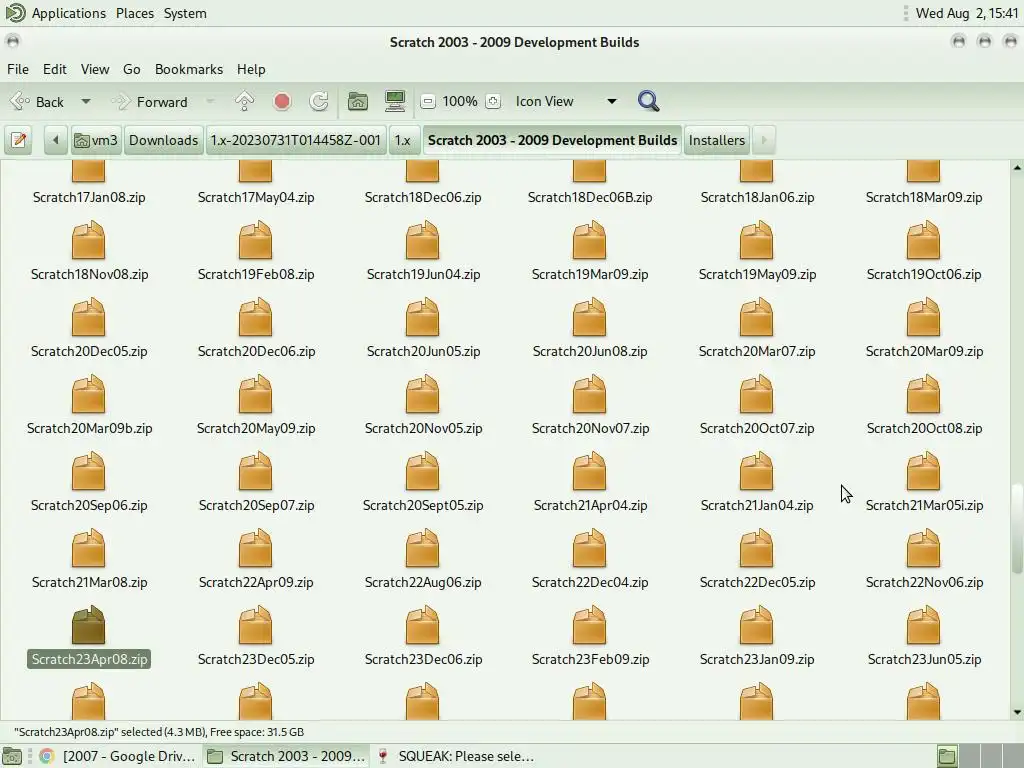1024x768 pixels.
Task: Select the Scratch18Nov08.zip archive icon
Action: (x=88, y=240)
